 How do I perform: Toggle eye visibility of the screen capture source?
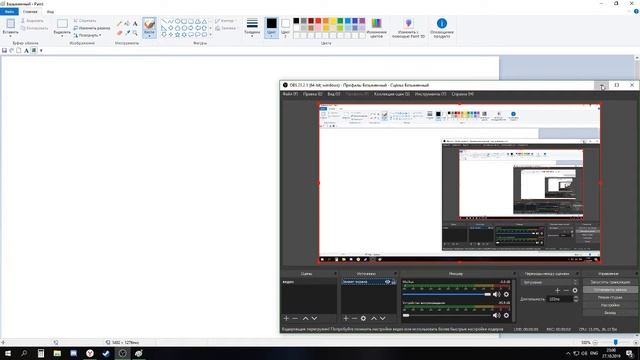pos(387,282)
